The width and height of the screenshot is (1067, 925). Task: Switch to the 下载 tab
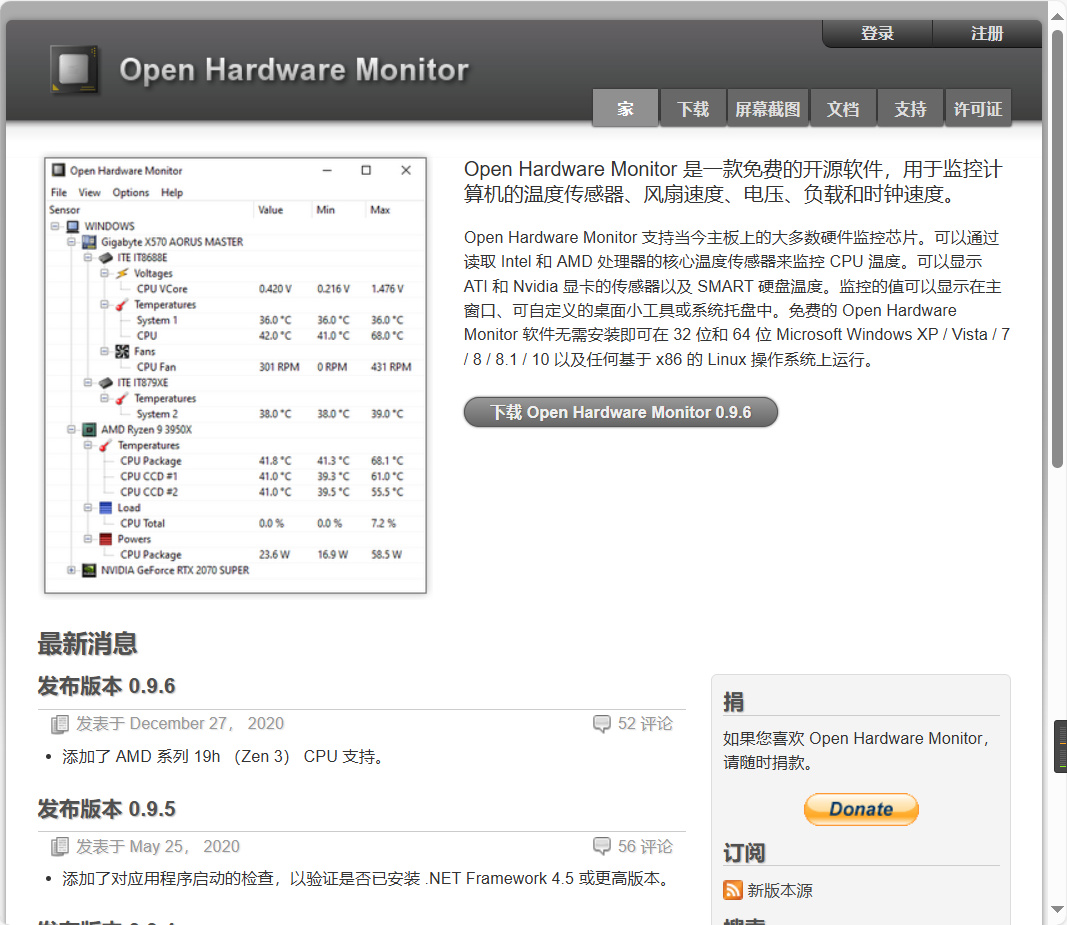[x=693, y=108]
